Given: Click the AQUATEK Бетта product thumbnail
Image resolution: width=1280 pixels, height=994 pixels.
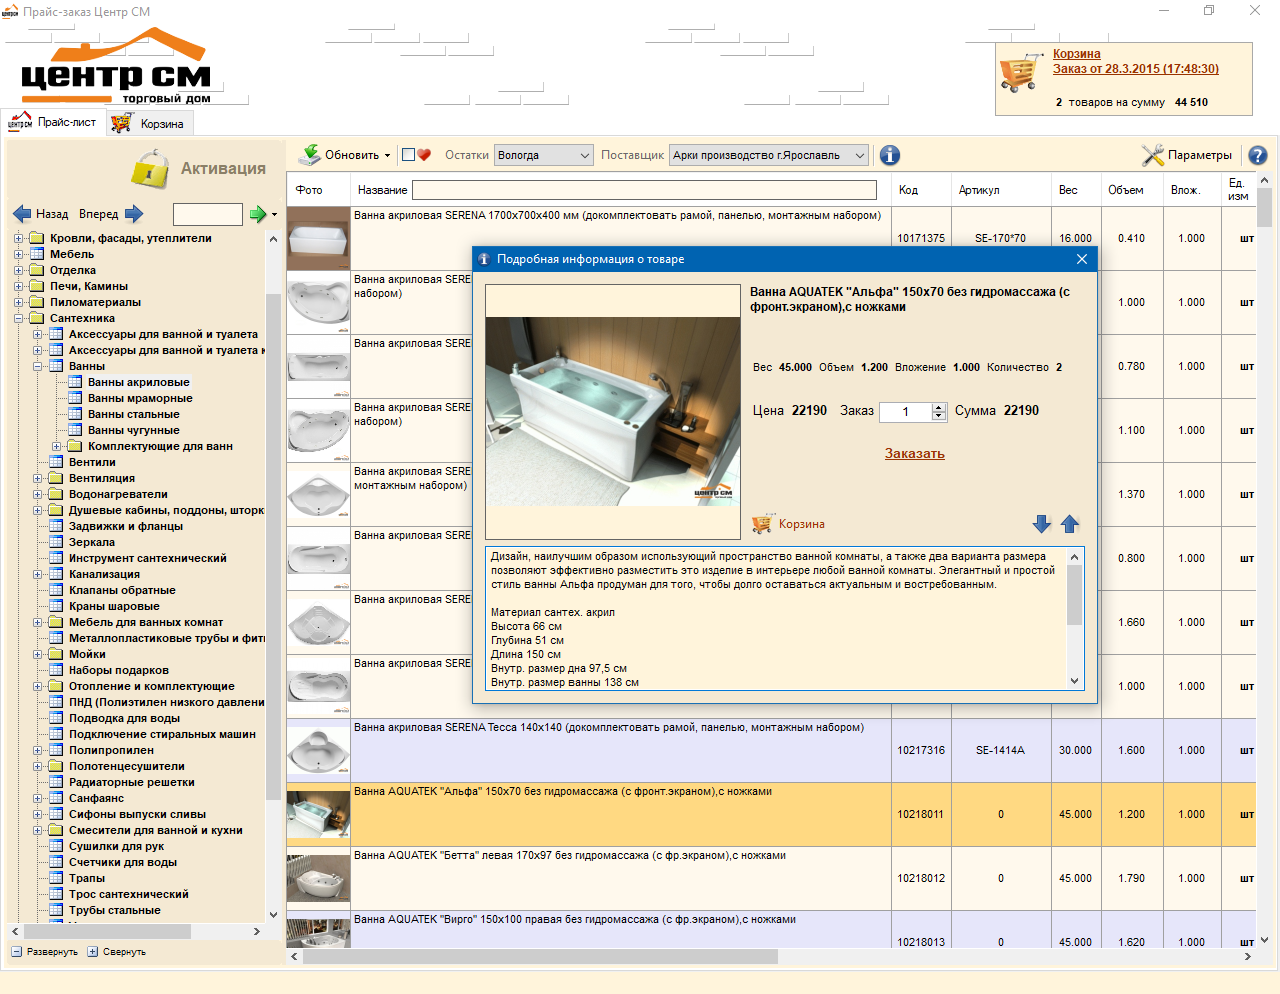Looking at the screenshot, I should click(318, 878).
